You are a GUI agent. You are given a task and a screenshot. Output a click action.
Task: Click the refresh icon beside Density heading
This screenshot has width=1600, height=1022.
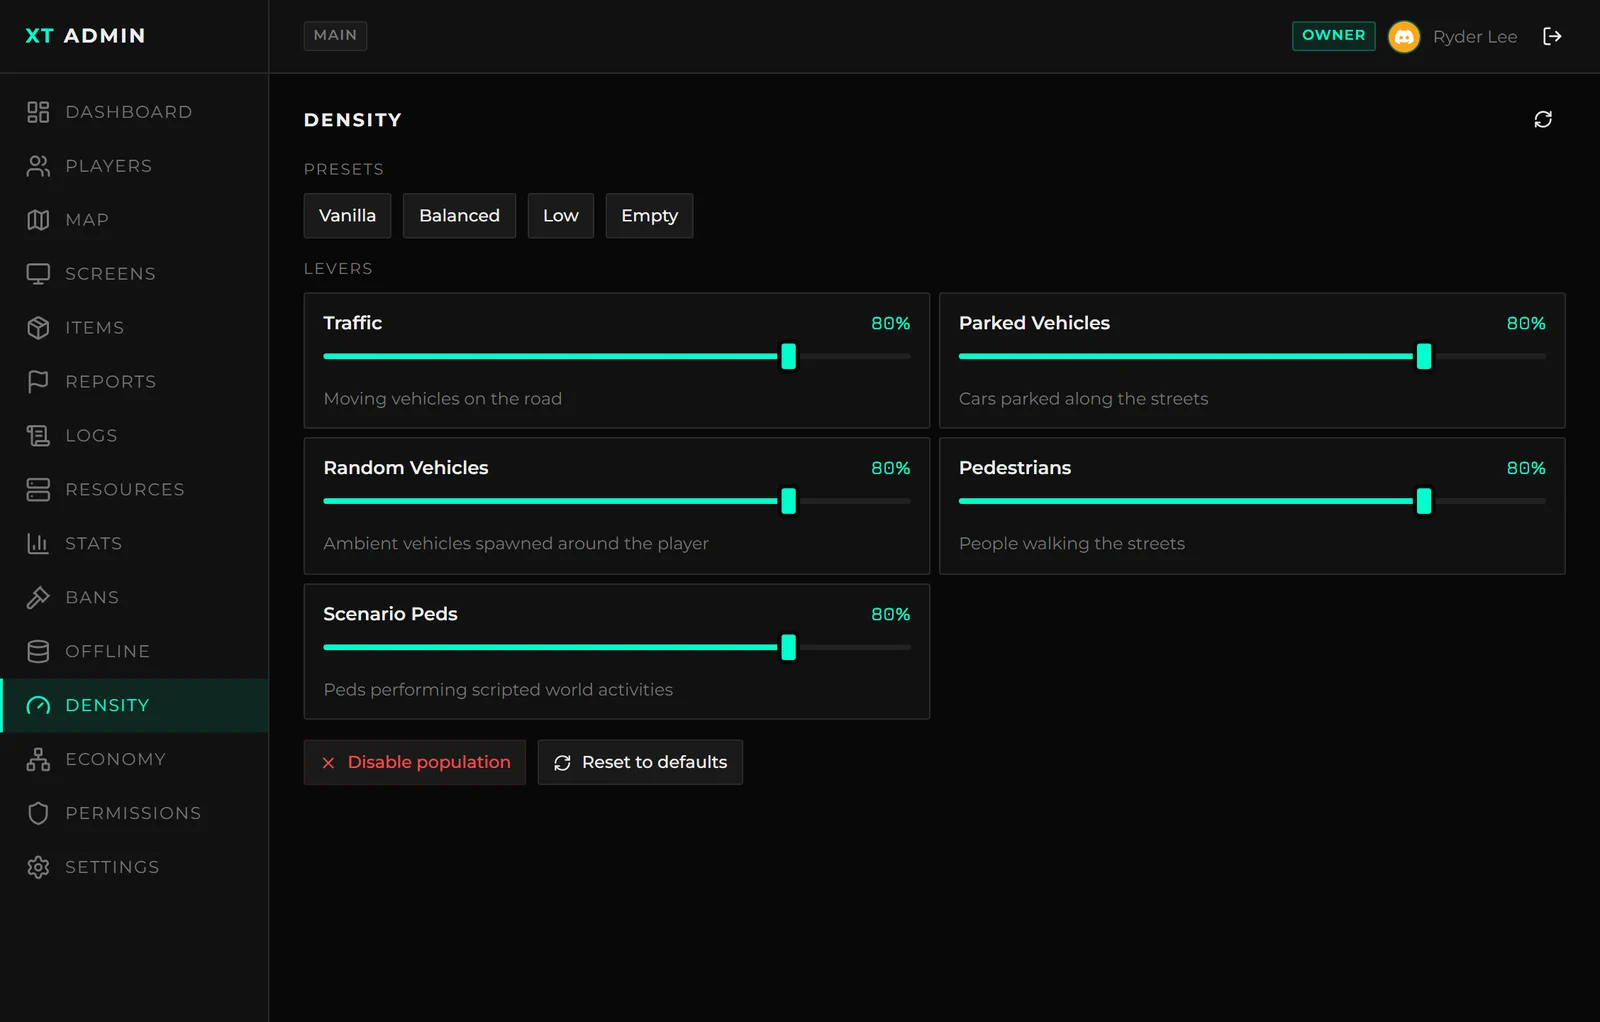pyautogui.click(x=1543, y=120)
